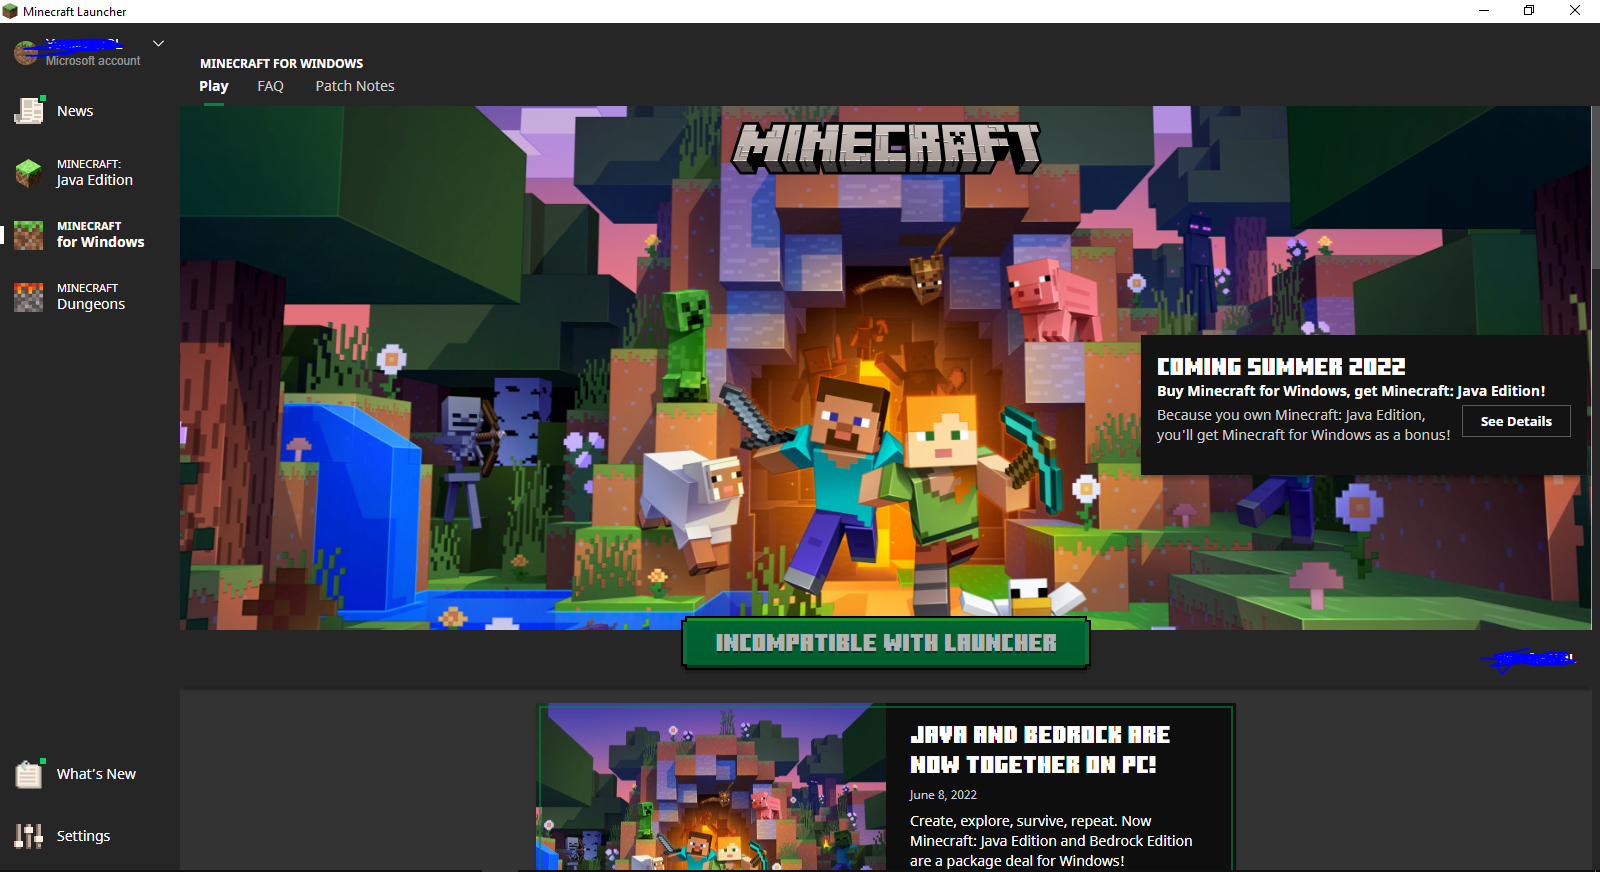
Task: Click the See Details button
Action: [1516, 421]
